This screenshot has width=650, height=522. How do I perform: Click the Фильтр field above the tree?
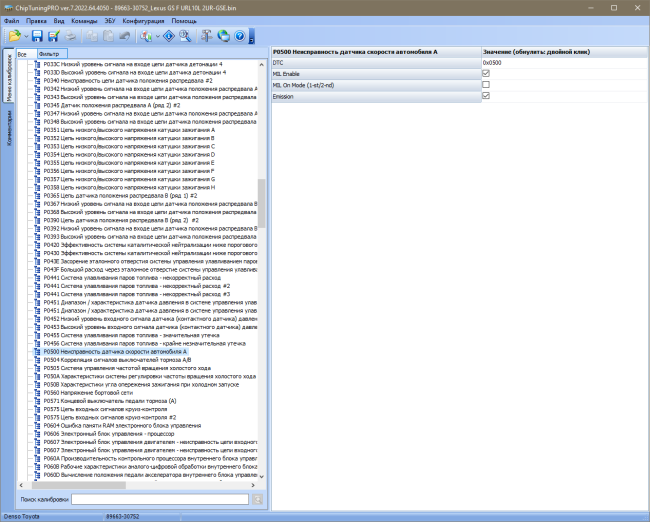point(52,54)
